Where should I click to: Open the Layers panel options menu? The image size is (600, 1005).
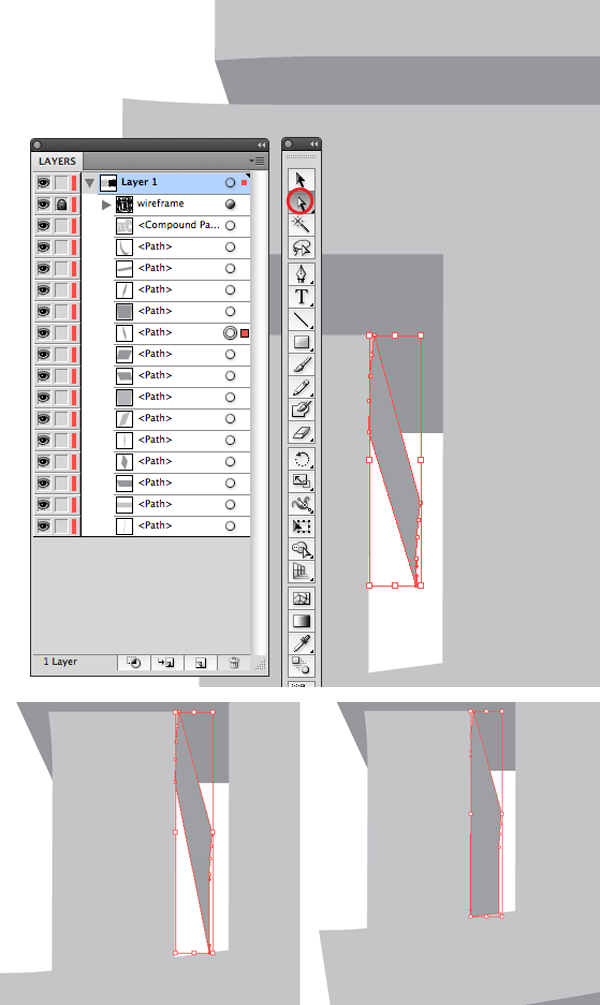[x=257, y=161]
